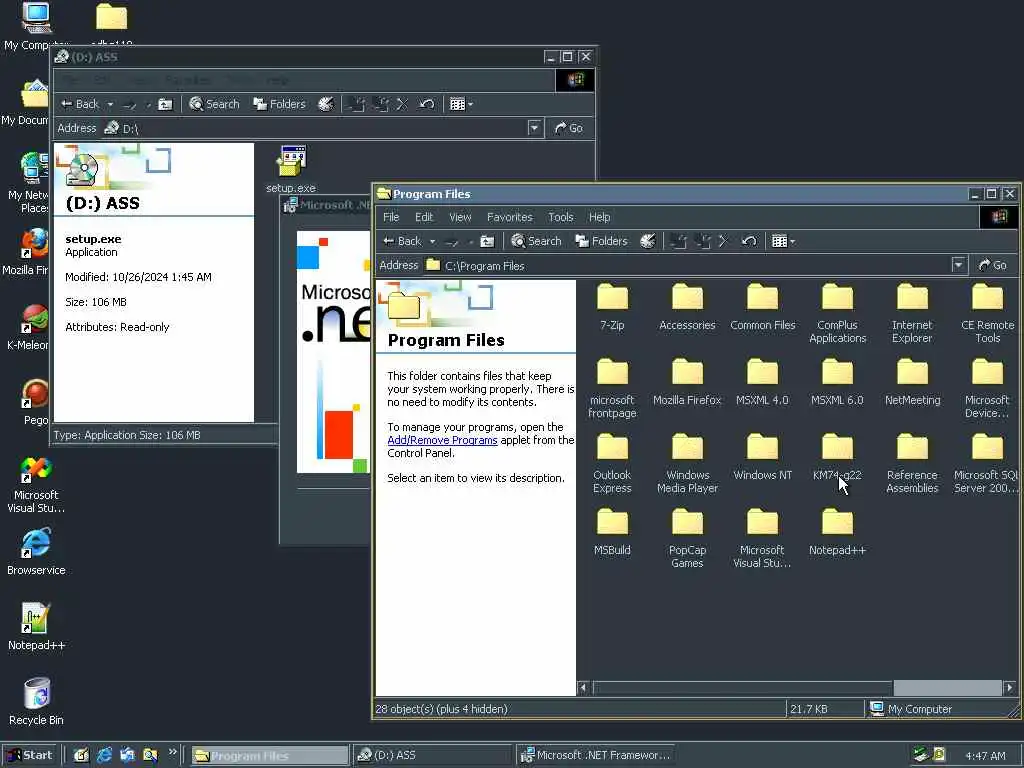Switch to Microsoft .NET Framework taskbar button

pos(596,756)
